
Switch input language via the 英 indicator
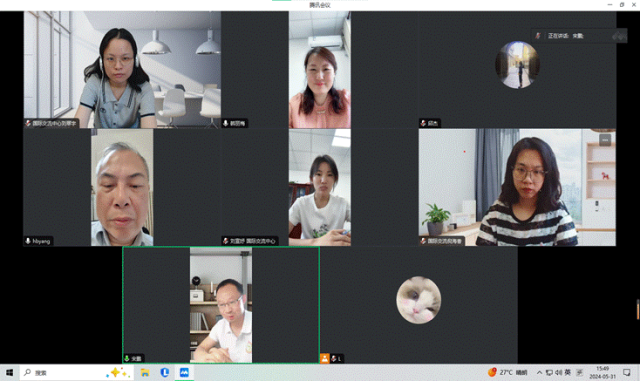pos(567,372)
